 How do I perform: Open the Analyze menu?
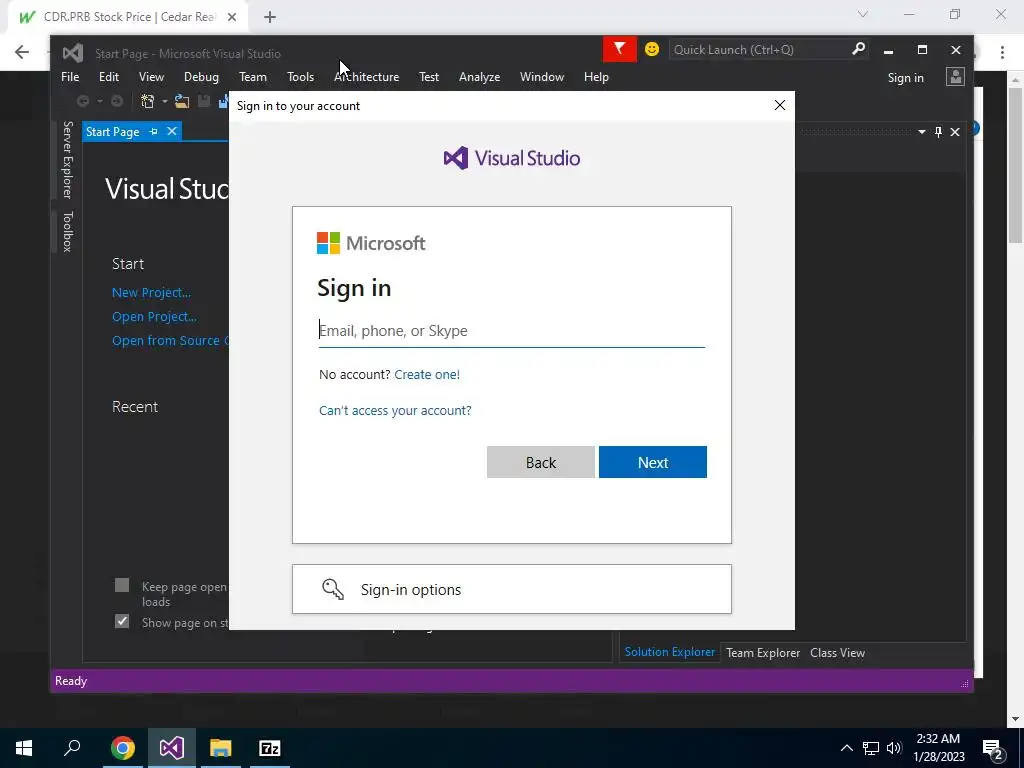coord(479,76)
